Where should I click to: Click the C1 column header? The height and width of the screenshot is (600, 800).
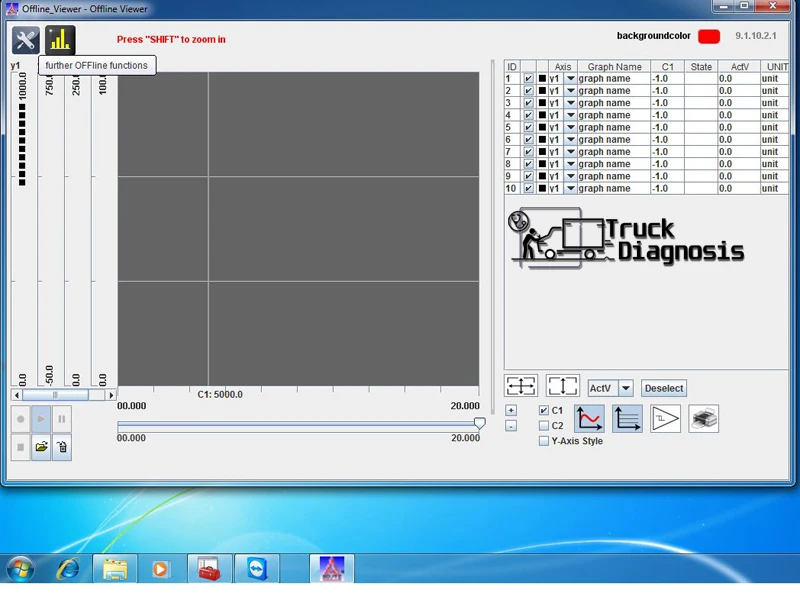click(x=667, y=67)
